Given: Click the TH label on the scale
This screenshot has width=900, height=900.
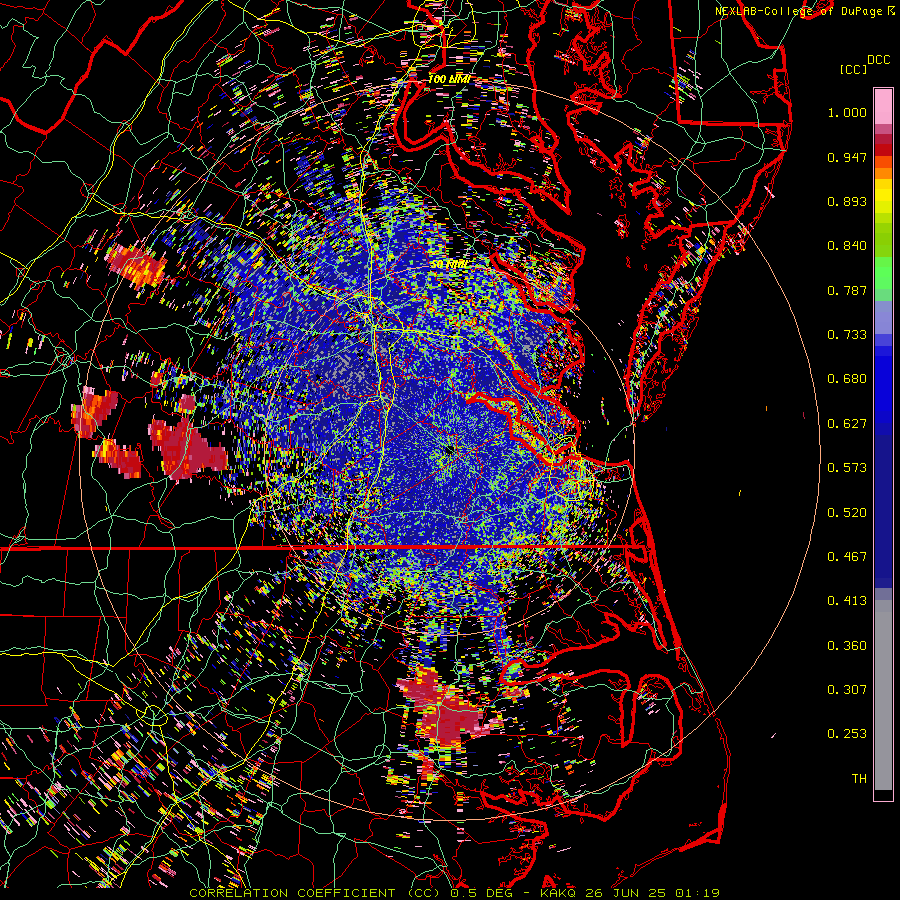Looking at the screenshot, I should pos(859,779).
